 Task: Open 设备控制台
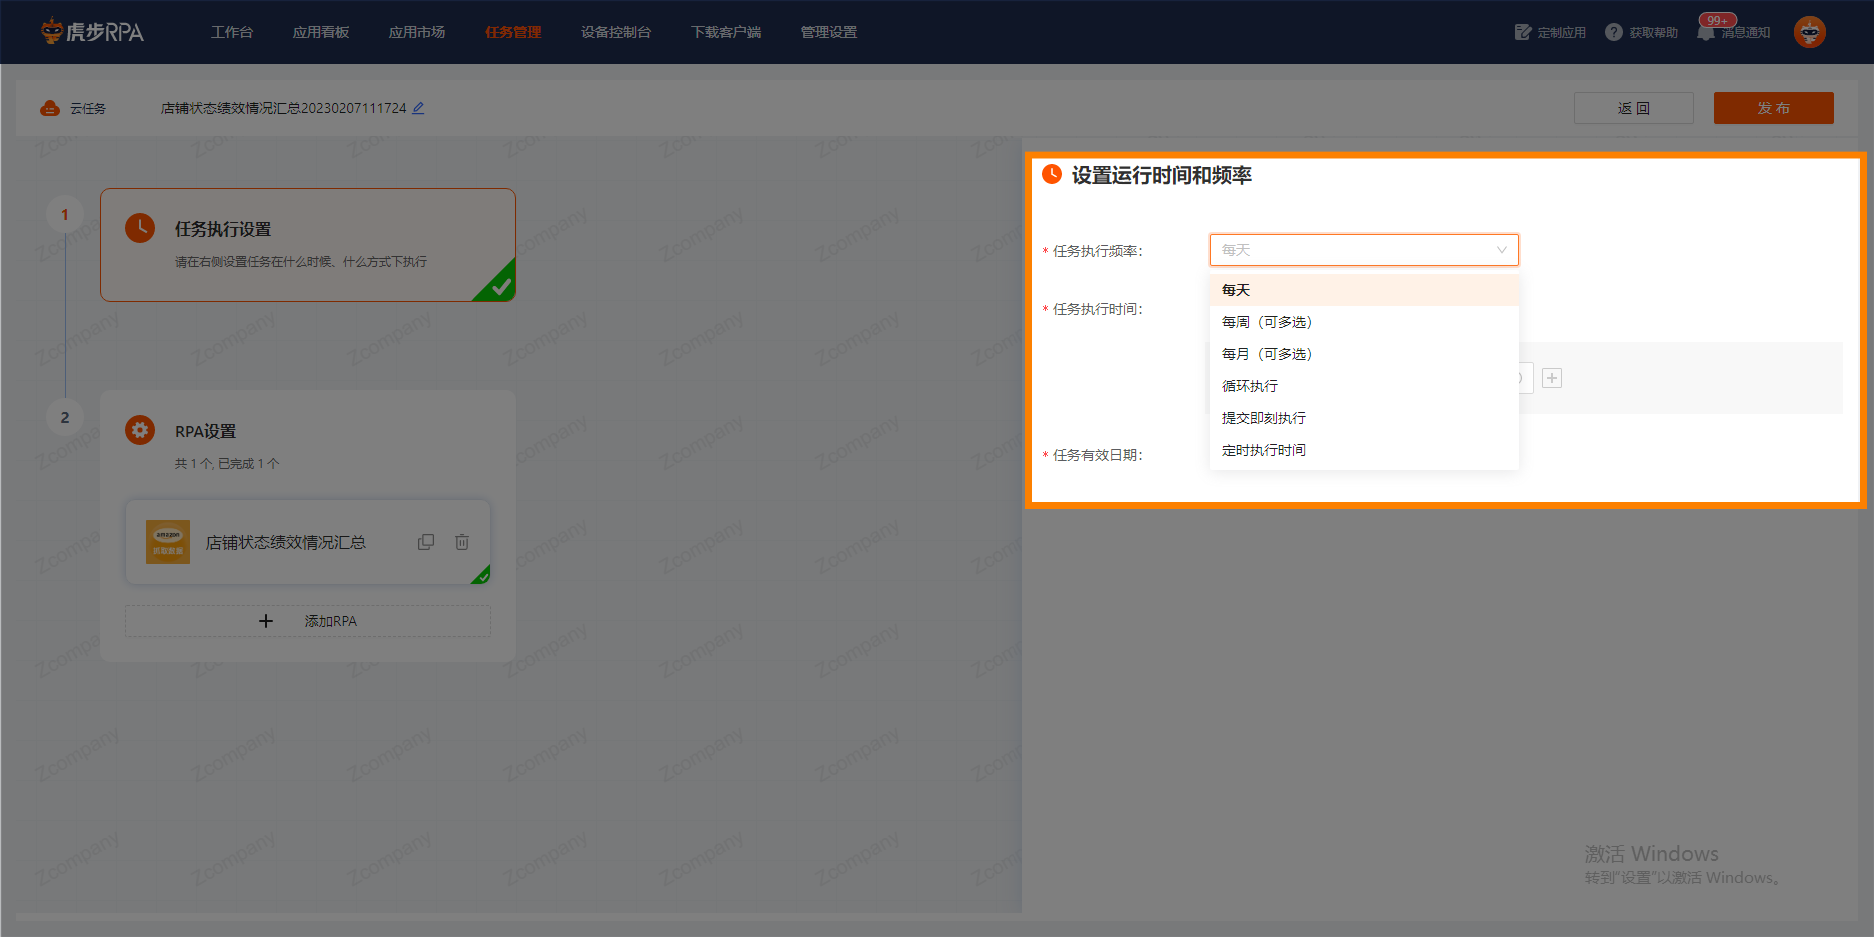click(616, 32)
